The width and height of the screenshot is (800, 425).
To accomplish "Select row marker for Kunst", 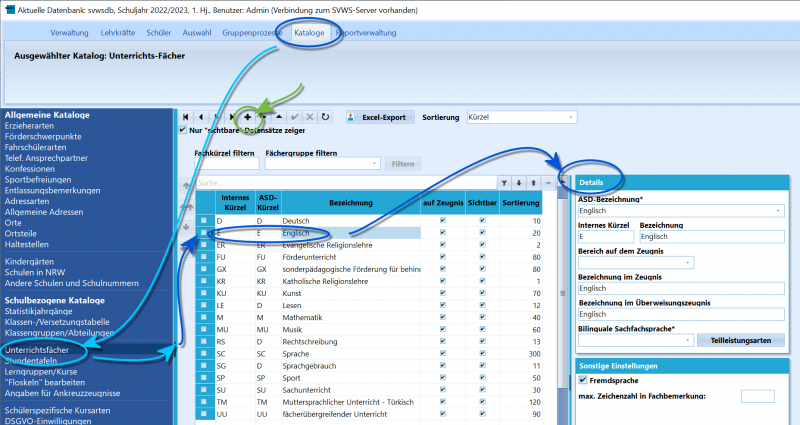I will coord(204,293).
